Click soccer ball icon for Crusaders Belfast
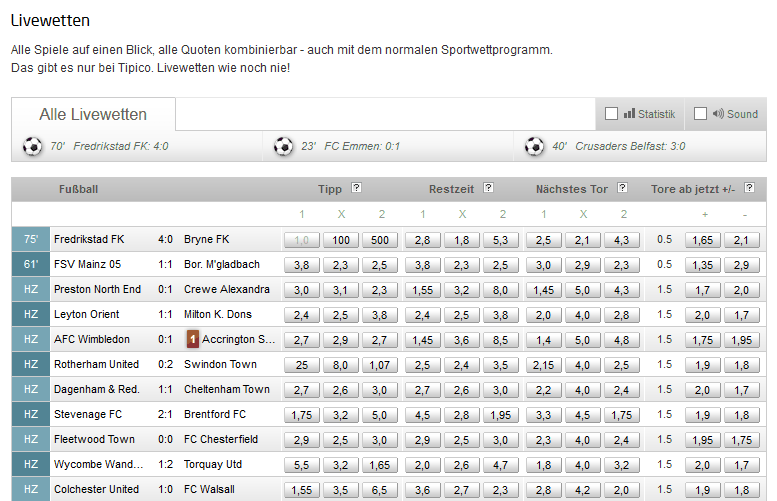Screen dimensions: 777x501 (534, 146)
